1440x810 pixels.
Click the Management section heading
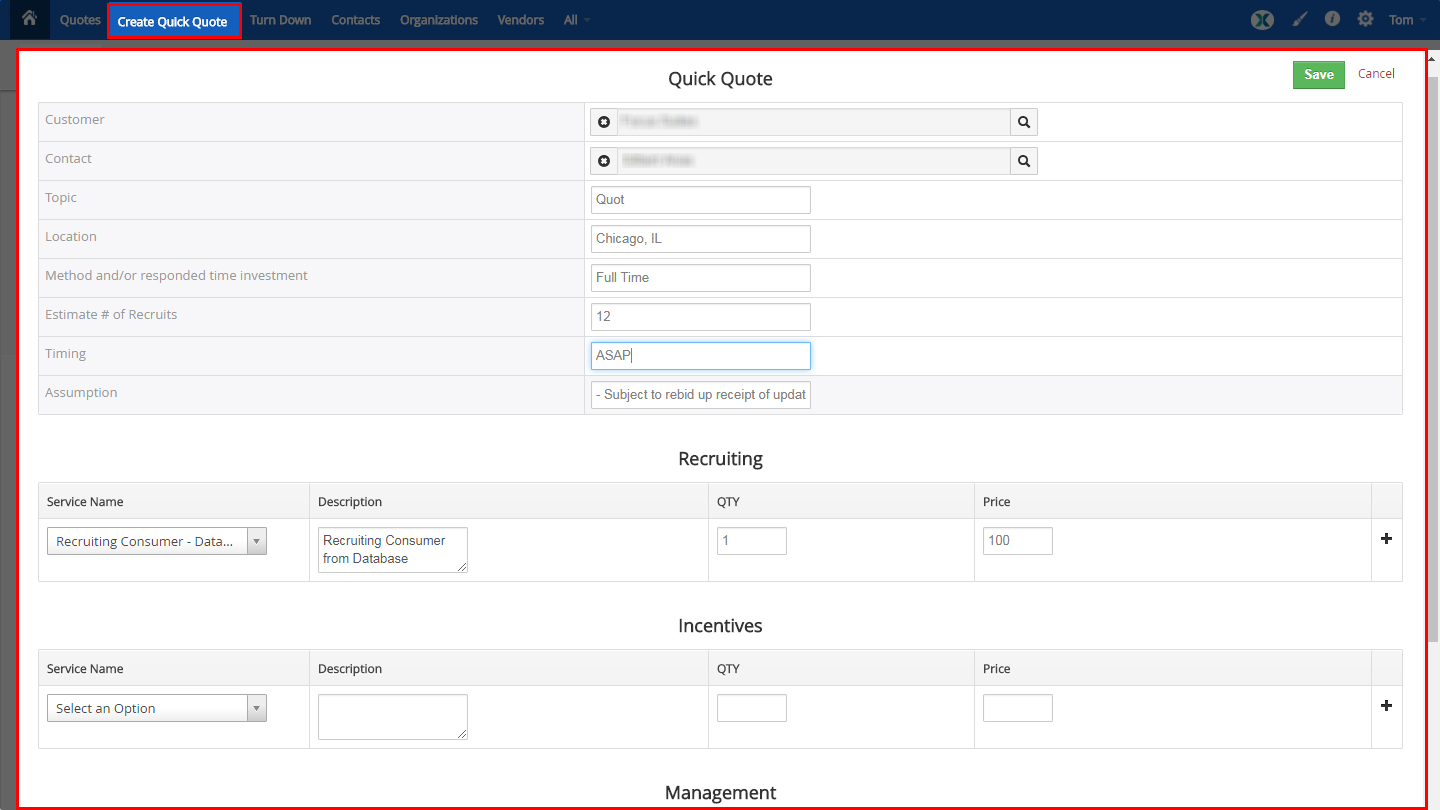[720, 793]
